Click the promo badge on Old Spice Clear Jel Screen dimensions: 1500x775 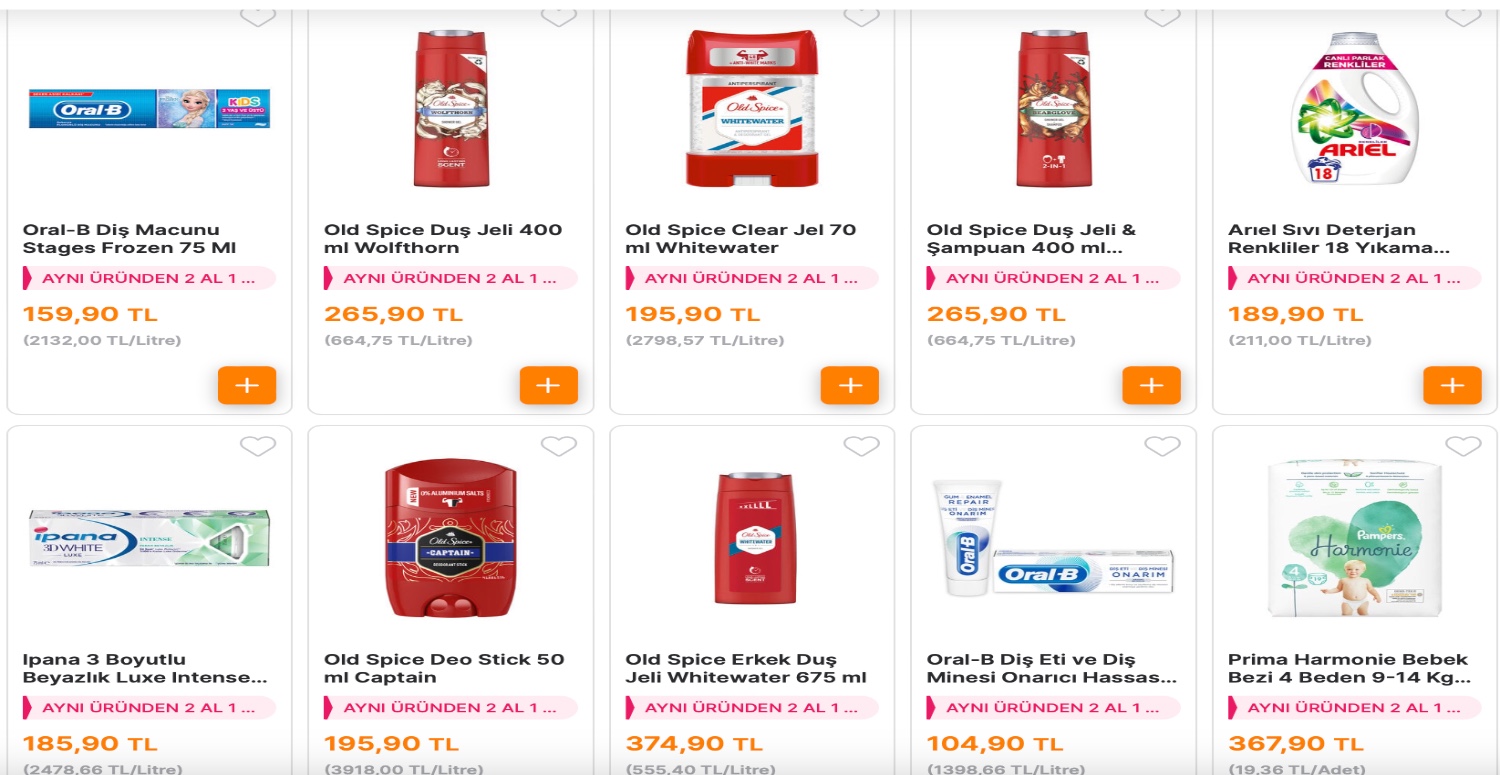tap(752, 278)
